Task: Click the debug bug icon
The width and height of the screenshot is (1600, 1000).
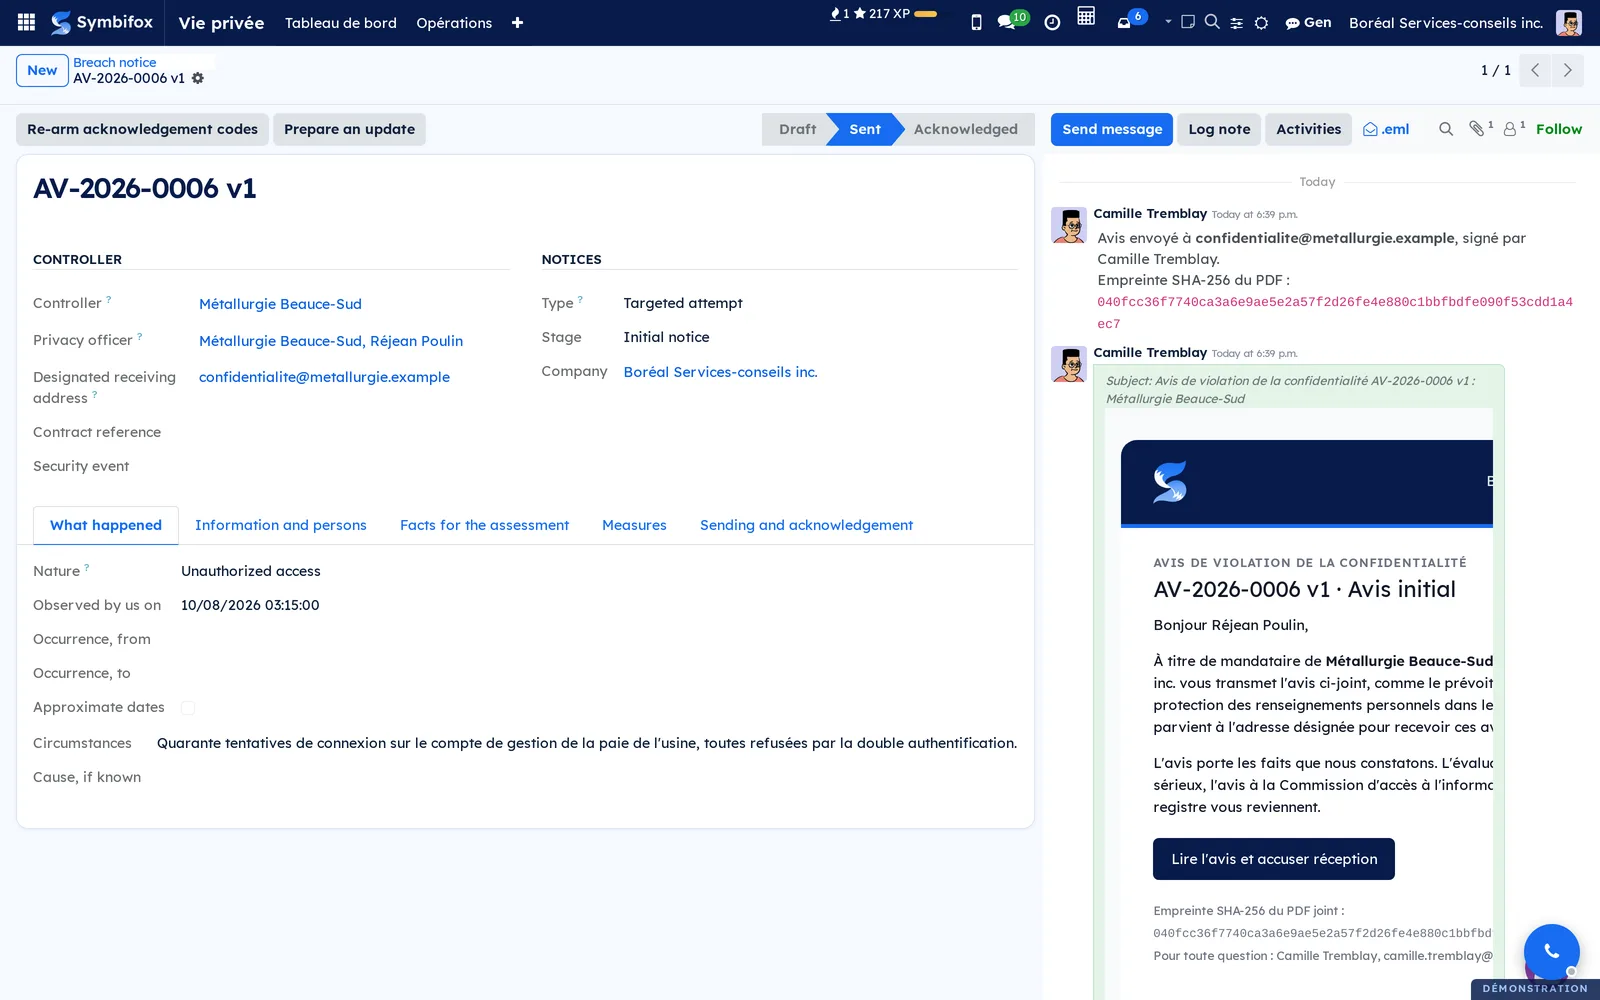Action: coord(1262,23)
